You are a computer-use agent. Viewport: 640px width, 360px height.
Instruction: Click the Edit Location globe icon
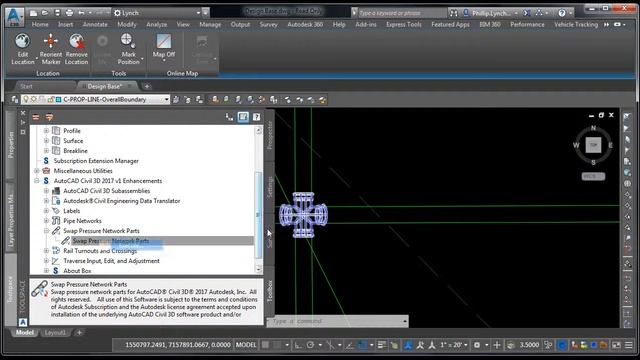22,41
